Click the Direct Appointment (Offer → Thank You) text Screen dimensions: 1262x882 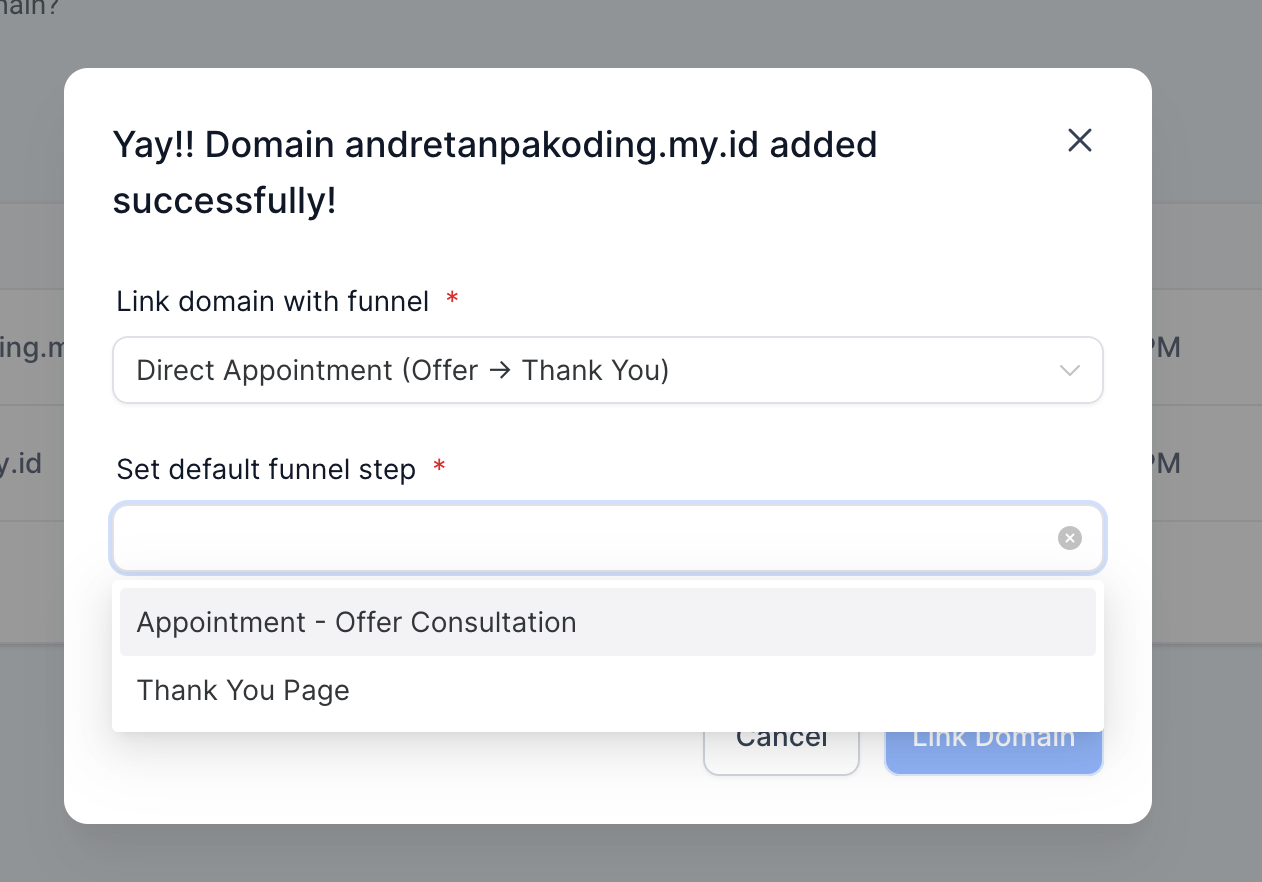[x=393, y=370]
